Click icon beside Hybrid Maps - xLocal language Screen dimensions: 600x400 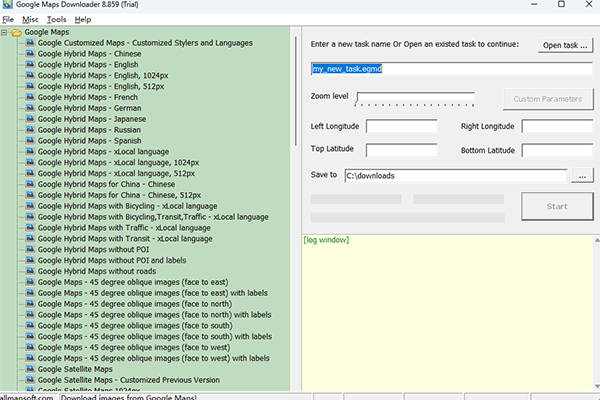(x=30, y=151)
